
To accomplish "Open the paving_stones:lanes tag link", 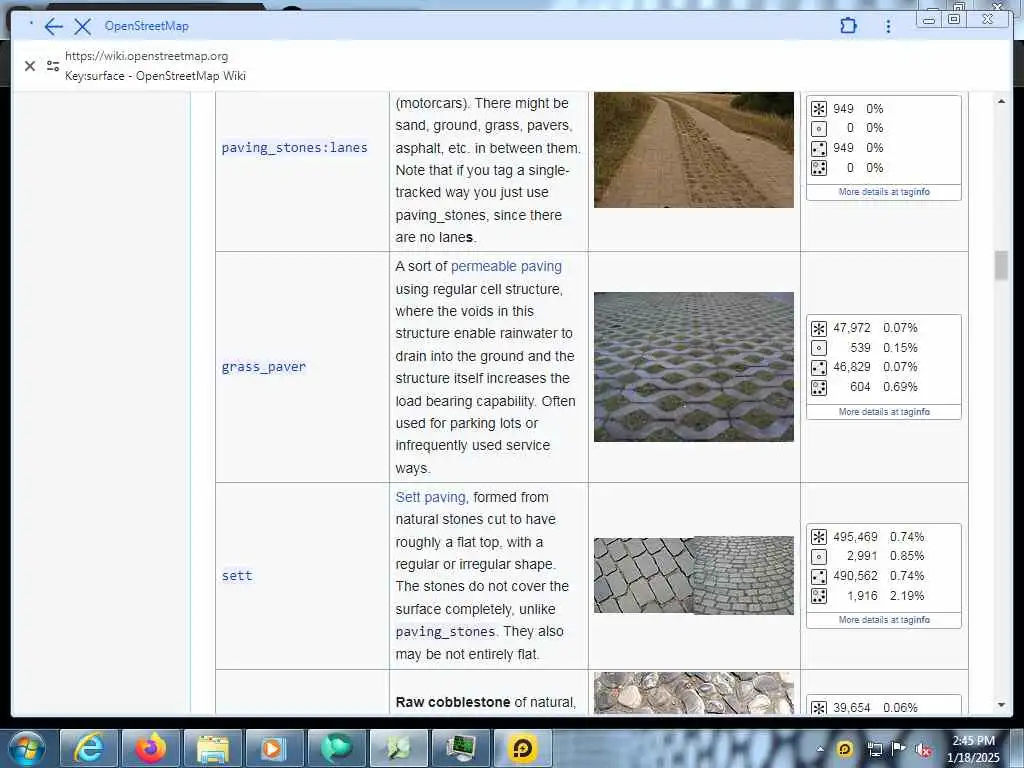I will pyautogui.click(x=295, y=148).
